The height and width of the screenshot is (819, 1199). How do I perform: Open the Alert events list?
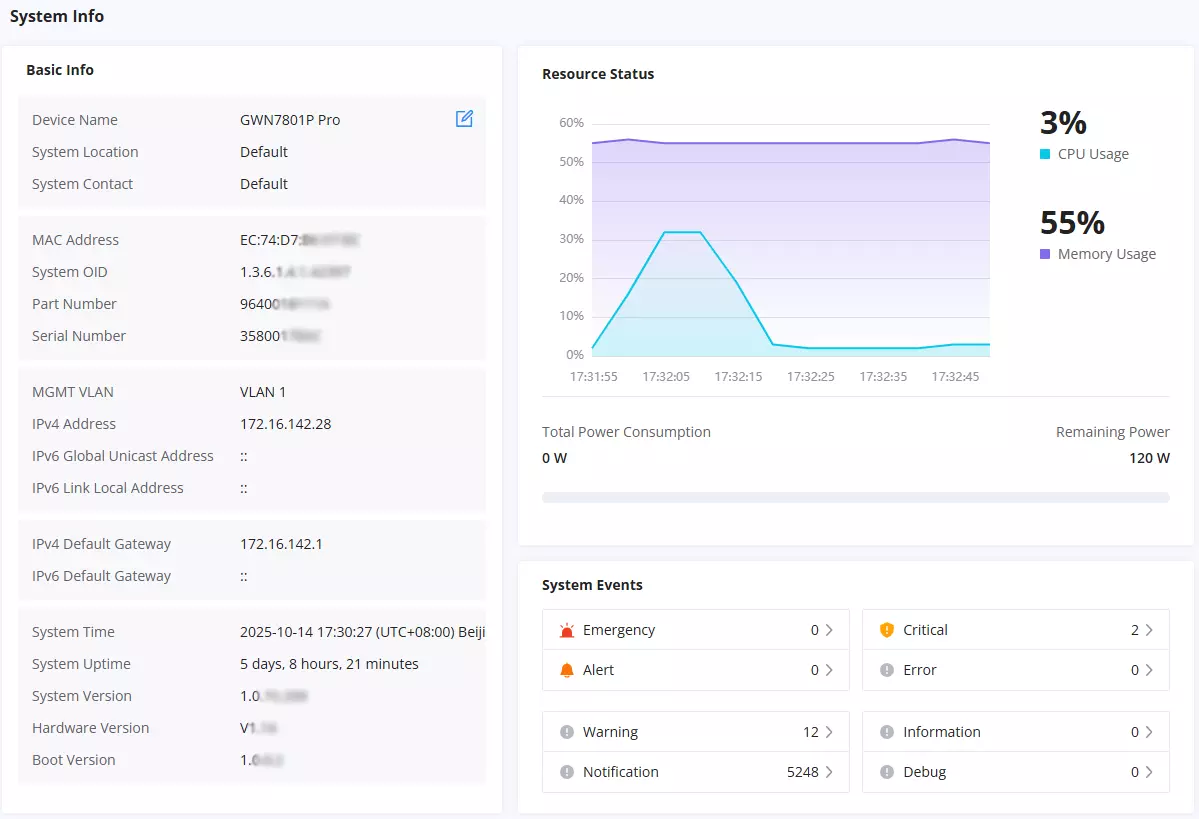696,670
